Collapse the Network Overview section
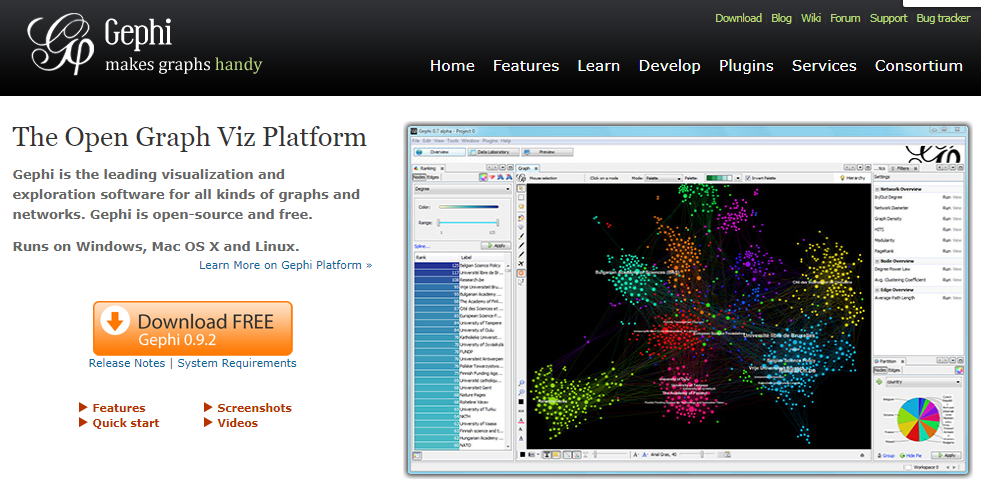981x488 pixels. (877, 189)
